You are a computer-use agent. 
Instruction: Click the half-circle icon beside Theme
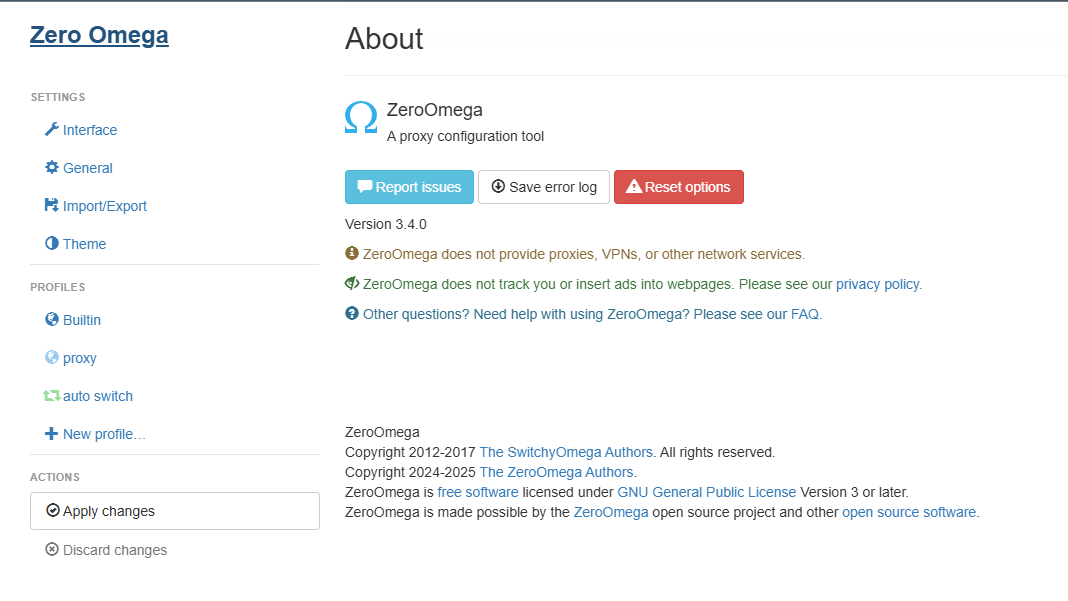52,243
